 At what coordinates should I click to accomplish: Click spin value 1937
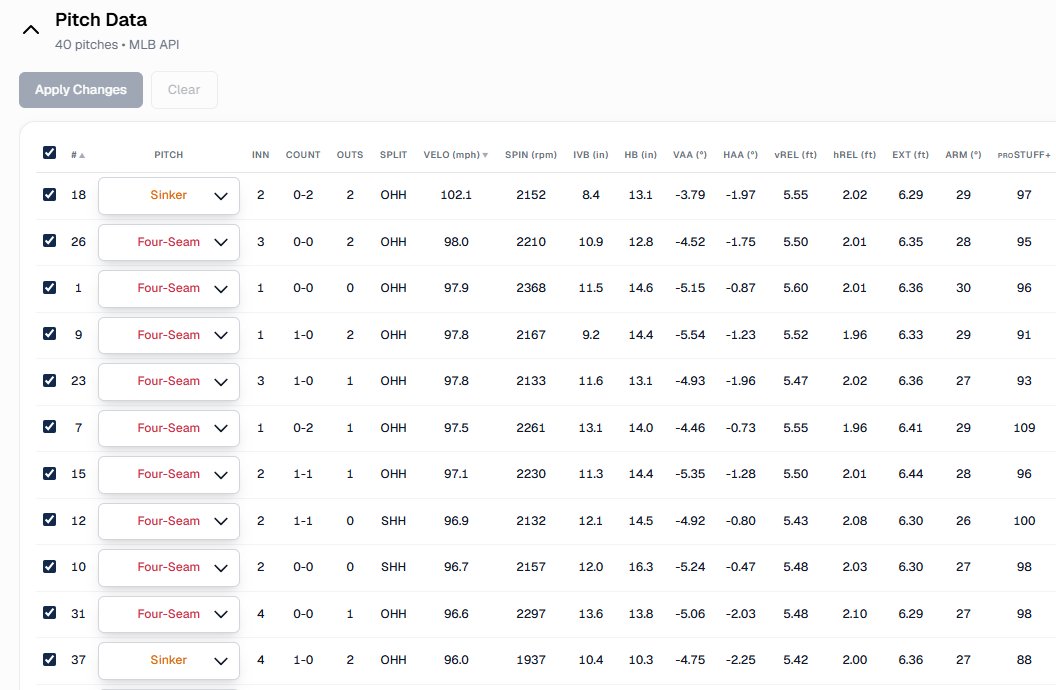pyautogui.click(x=531, y=660)
